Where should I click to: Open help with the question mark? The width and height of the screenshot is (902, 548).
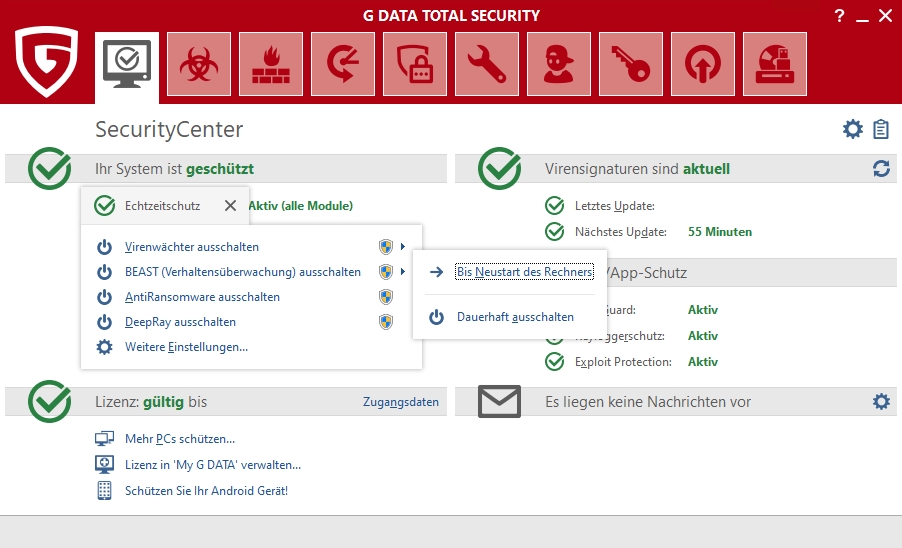pyautogui.click(x=839, y=16)
